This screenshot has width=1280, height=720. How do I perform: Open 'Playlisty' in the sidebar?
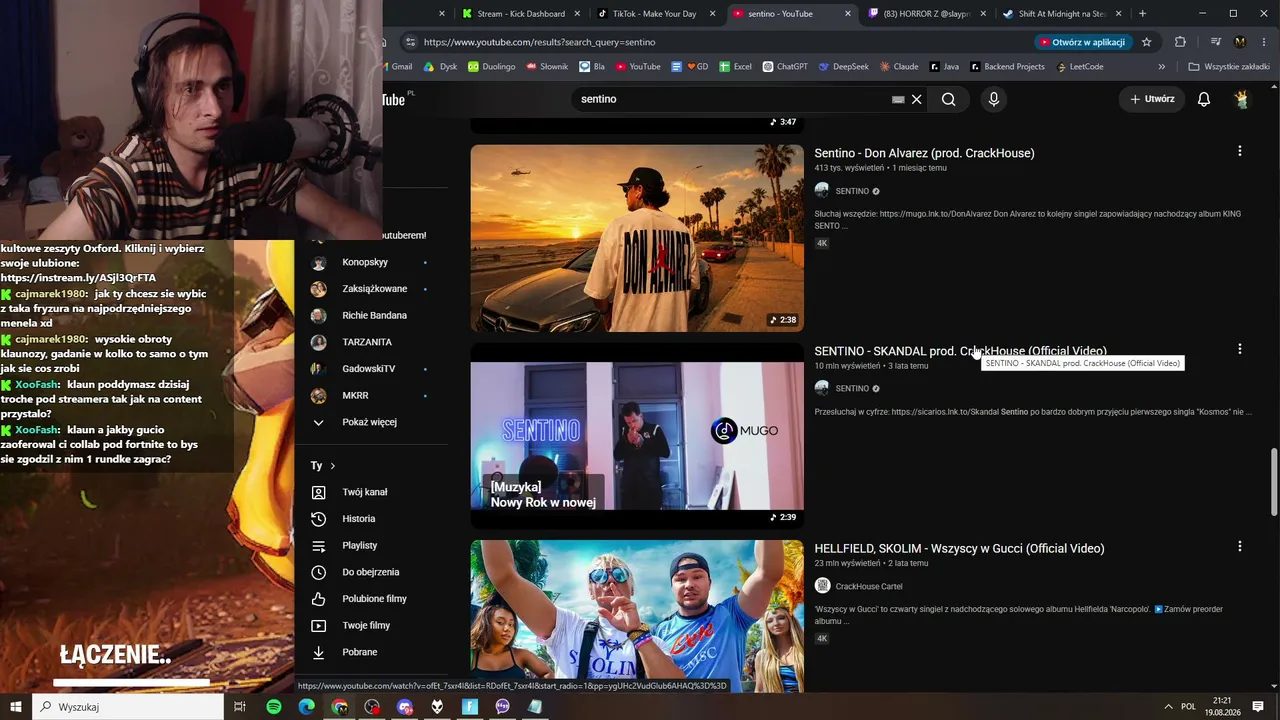[345, 545]
